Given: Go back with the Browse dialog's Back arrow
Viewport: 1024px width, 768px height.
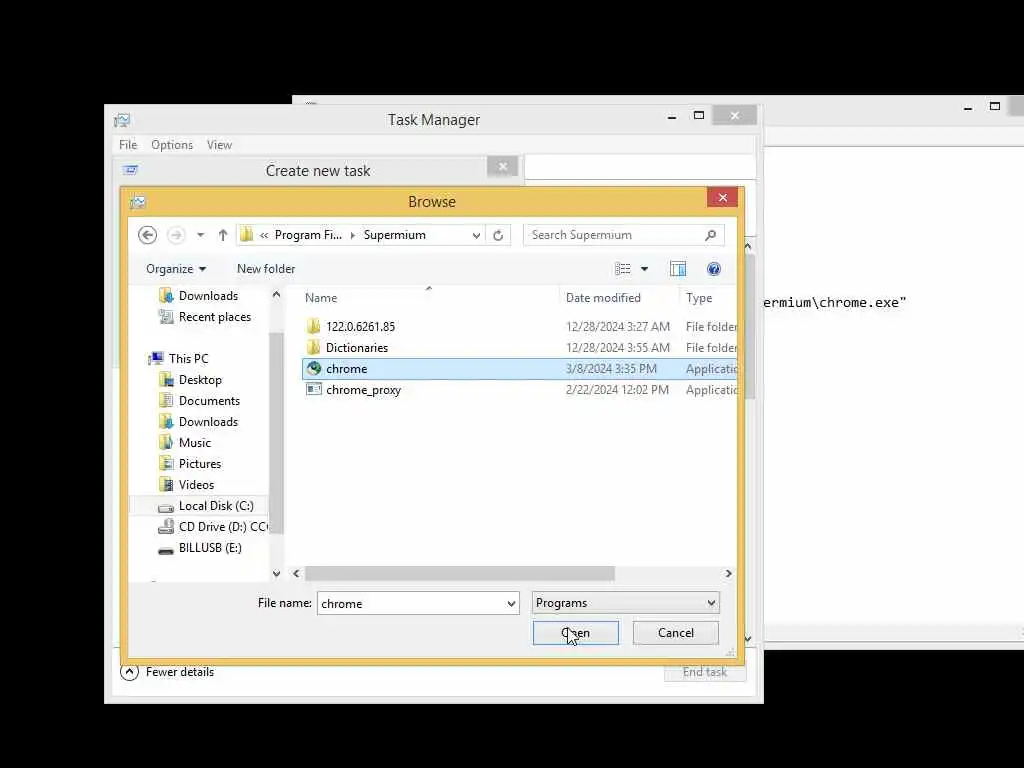Looking at the screenshot, I should [148, 235].
